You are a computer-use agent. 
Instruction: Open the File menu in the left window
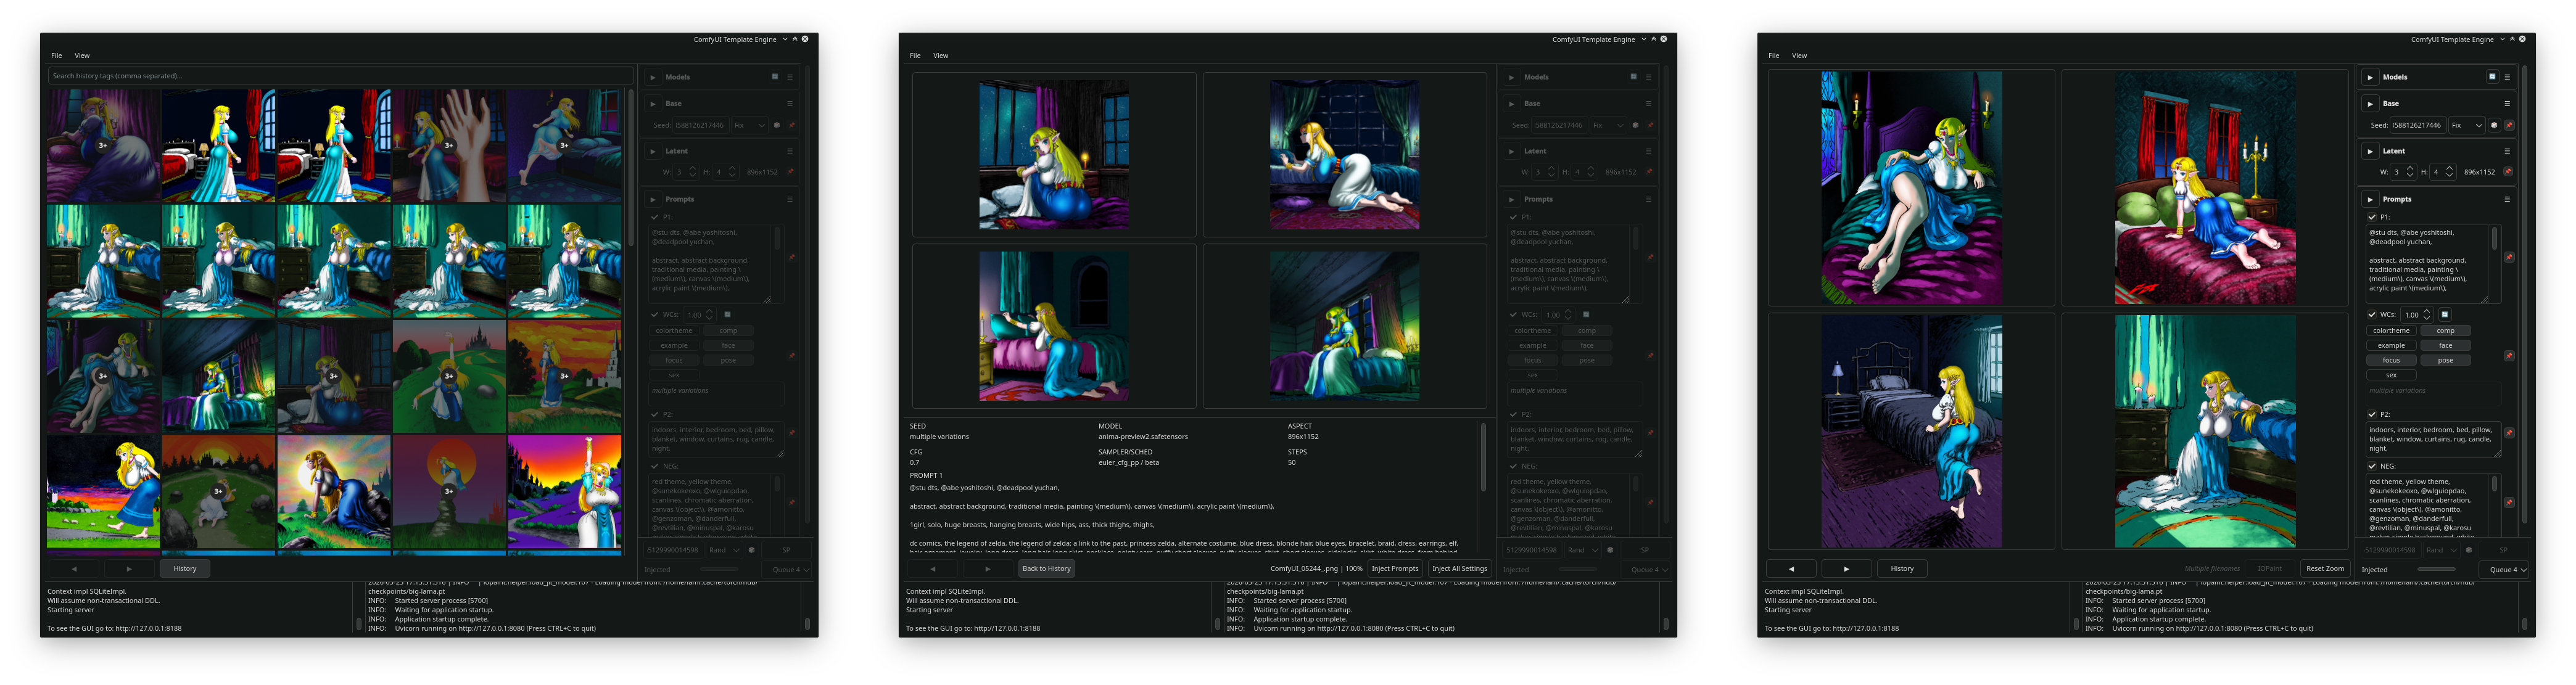coord(56,56)
